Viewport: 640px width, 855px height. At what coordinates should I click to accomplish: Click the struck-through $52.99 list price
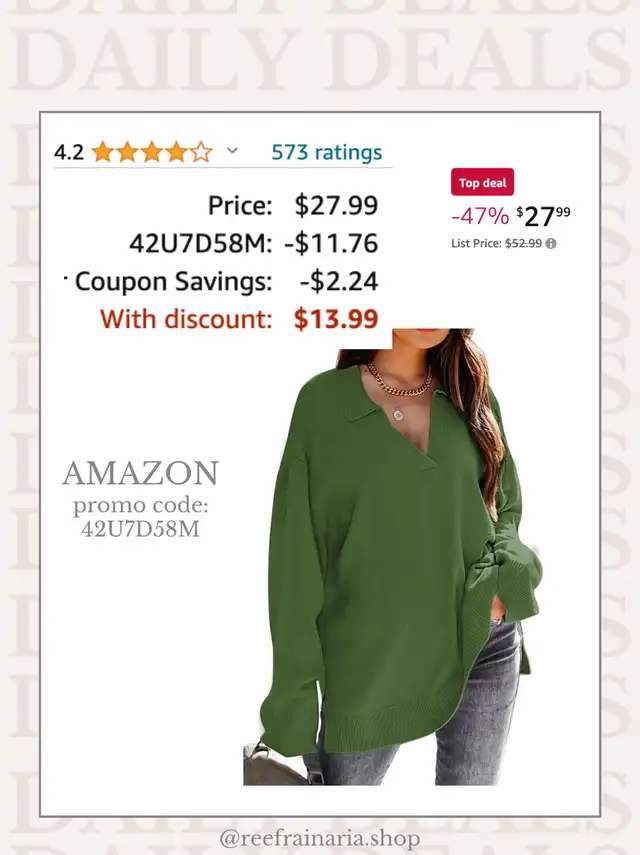coord(523,243)
